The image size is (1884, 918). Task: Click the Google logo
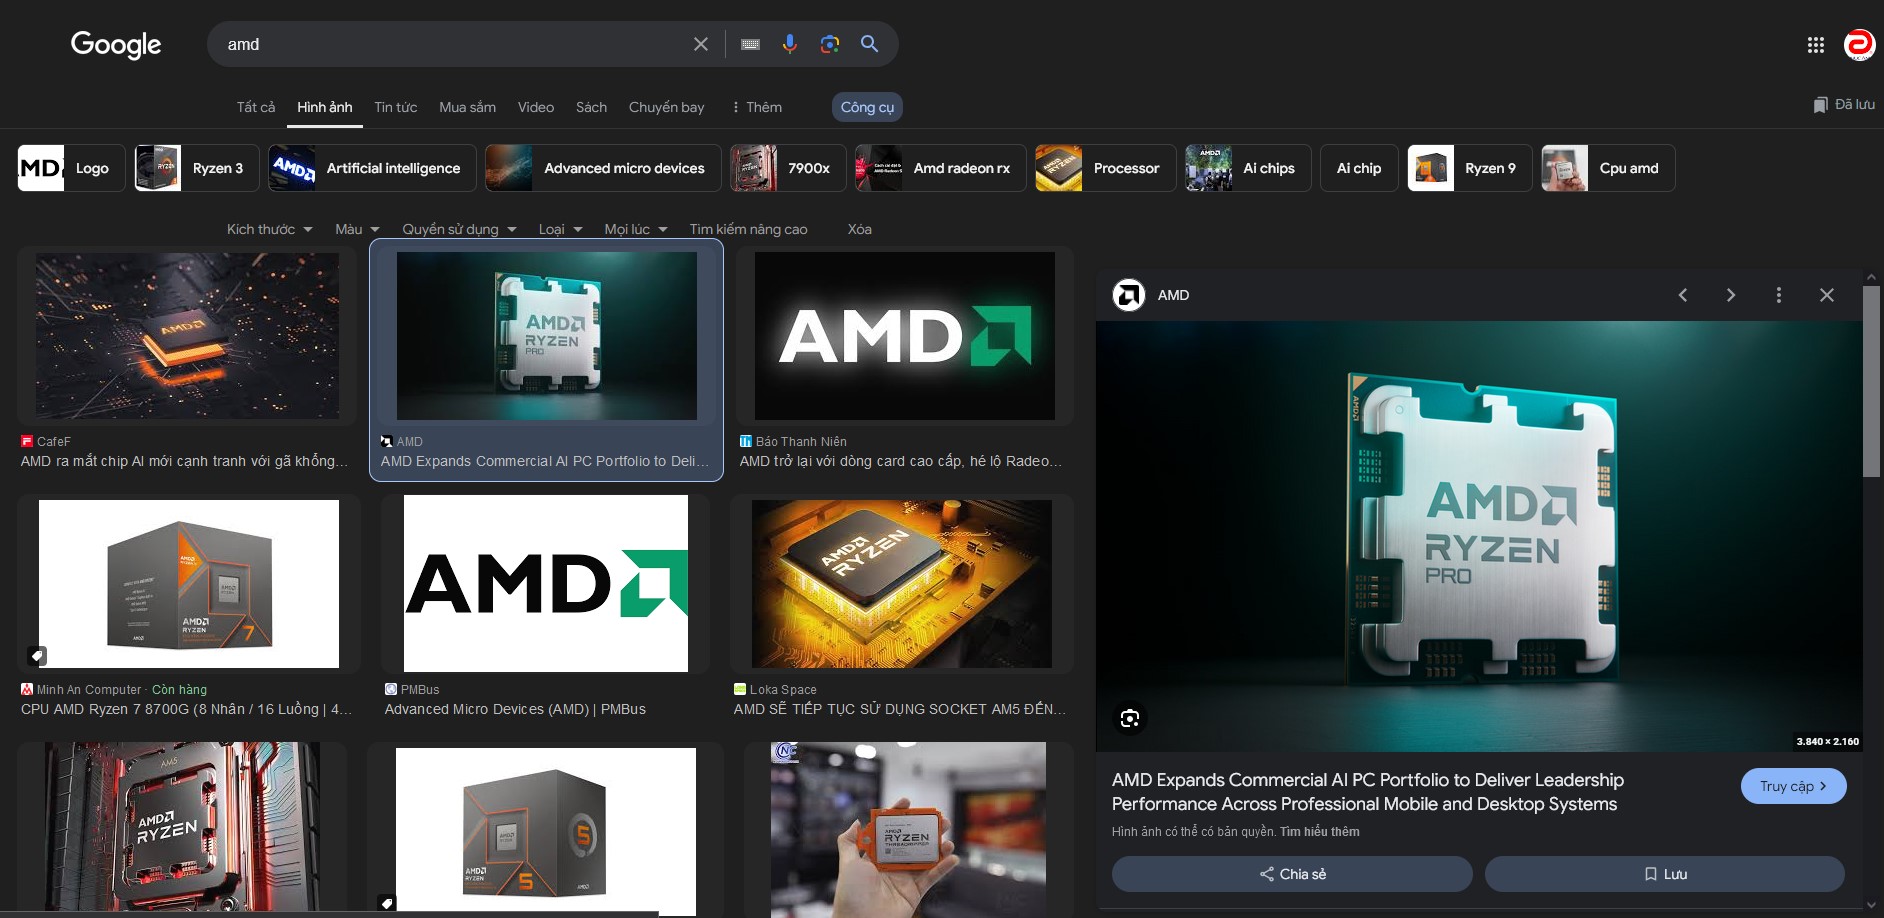click(x=116, y=45)
